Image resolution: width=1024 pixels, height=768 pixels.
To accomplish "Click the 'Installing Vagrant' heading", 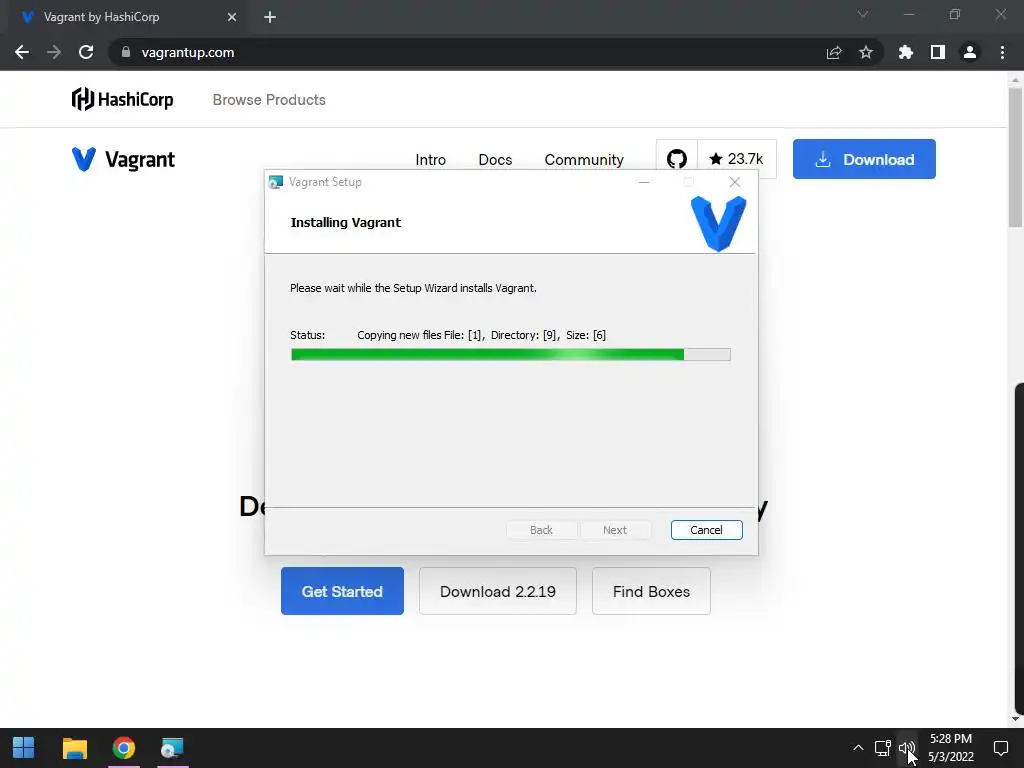I will click(x=345, y=223).
